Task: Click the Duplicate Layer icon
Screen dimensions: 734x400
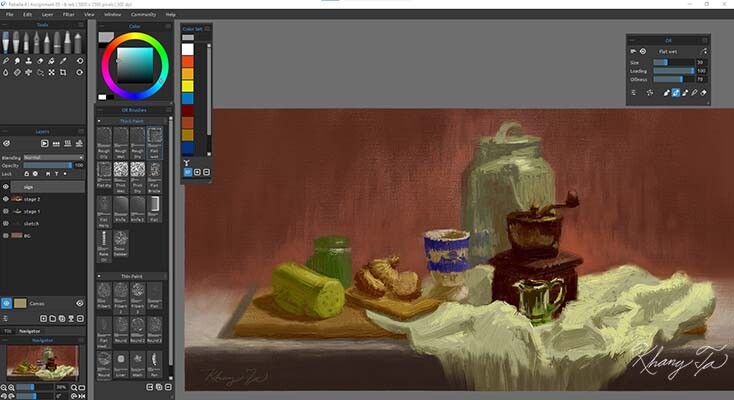Action: (62, 319)
